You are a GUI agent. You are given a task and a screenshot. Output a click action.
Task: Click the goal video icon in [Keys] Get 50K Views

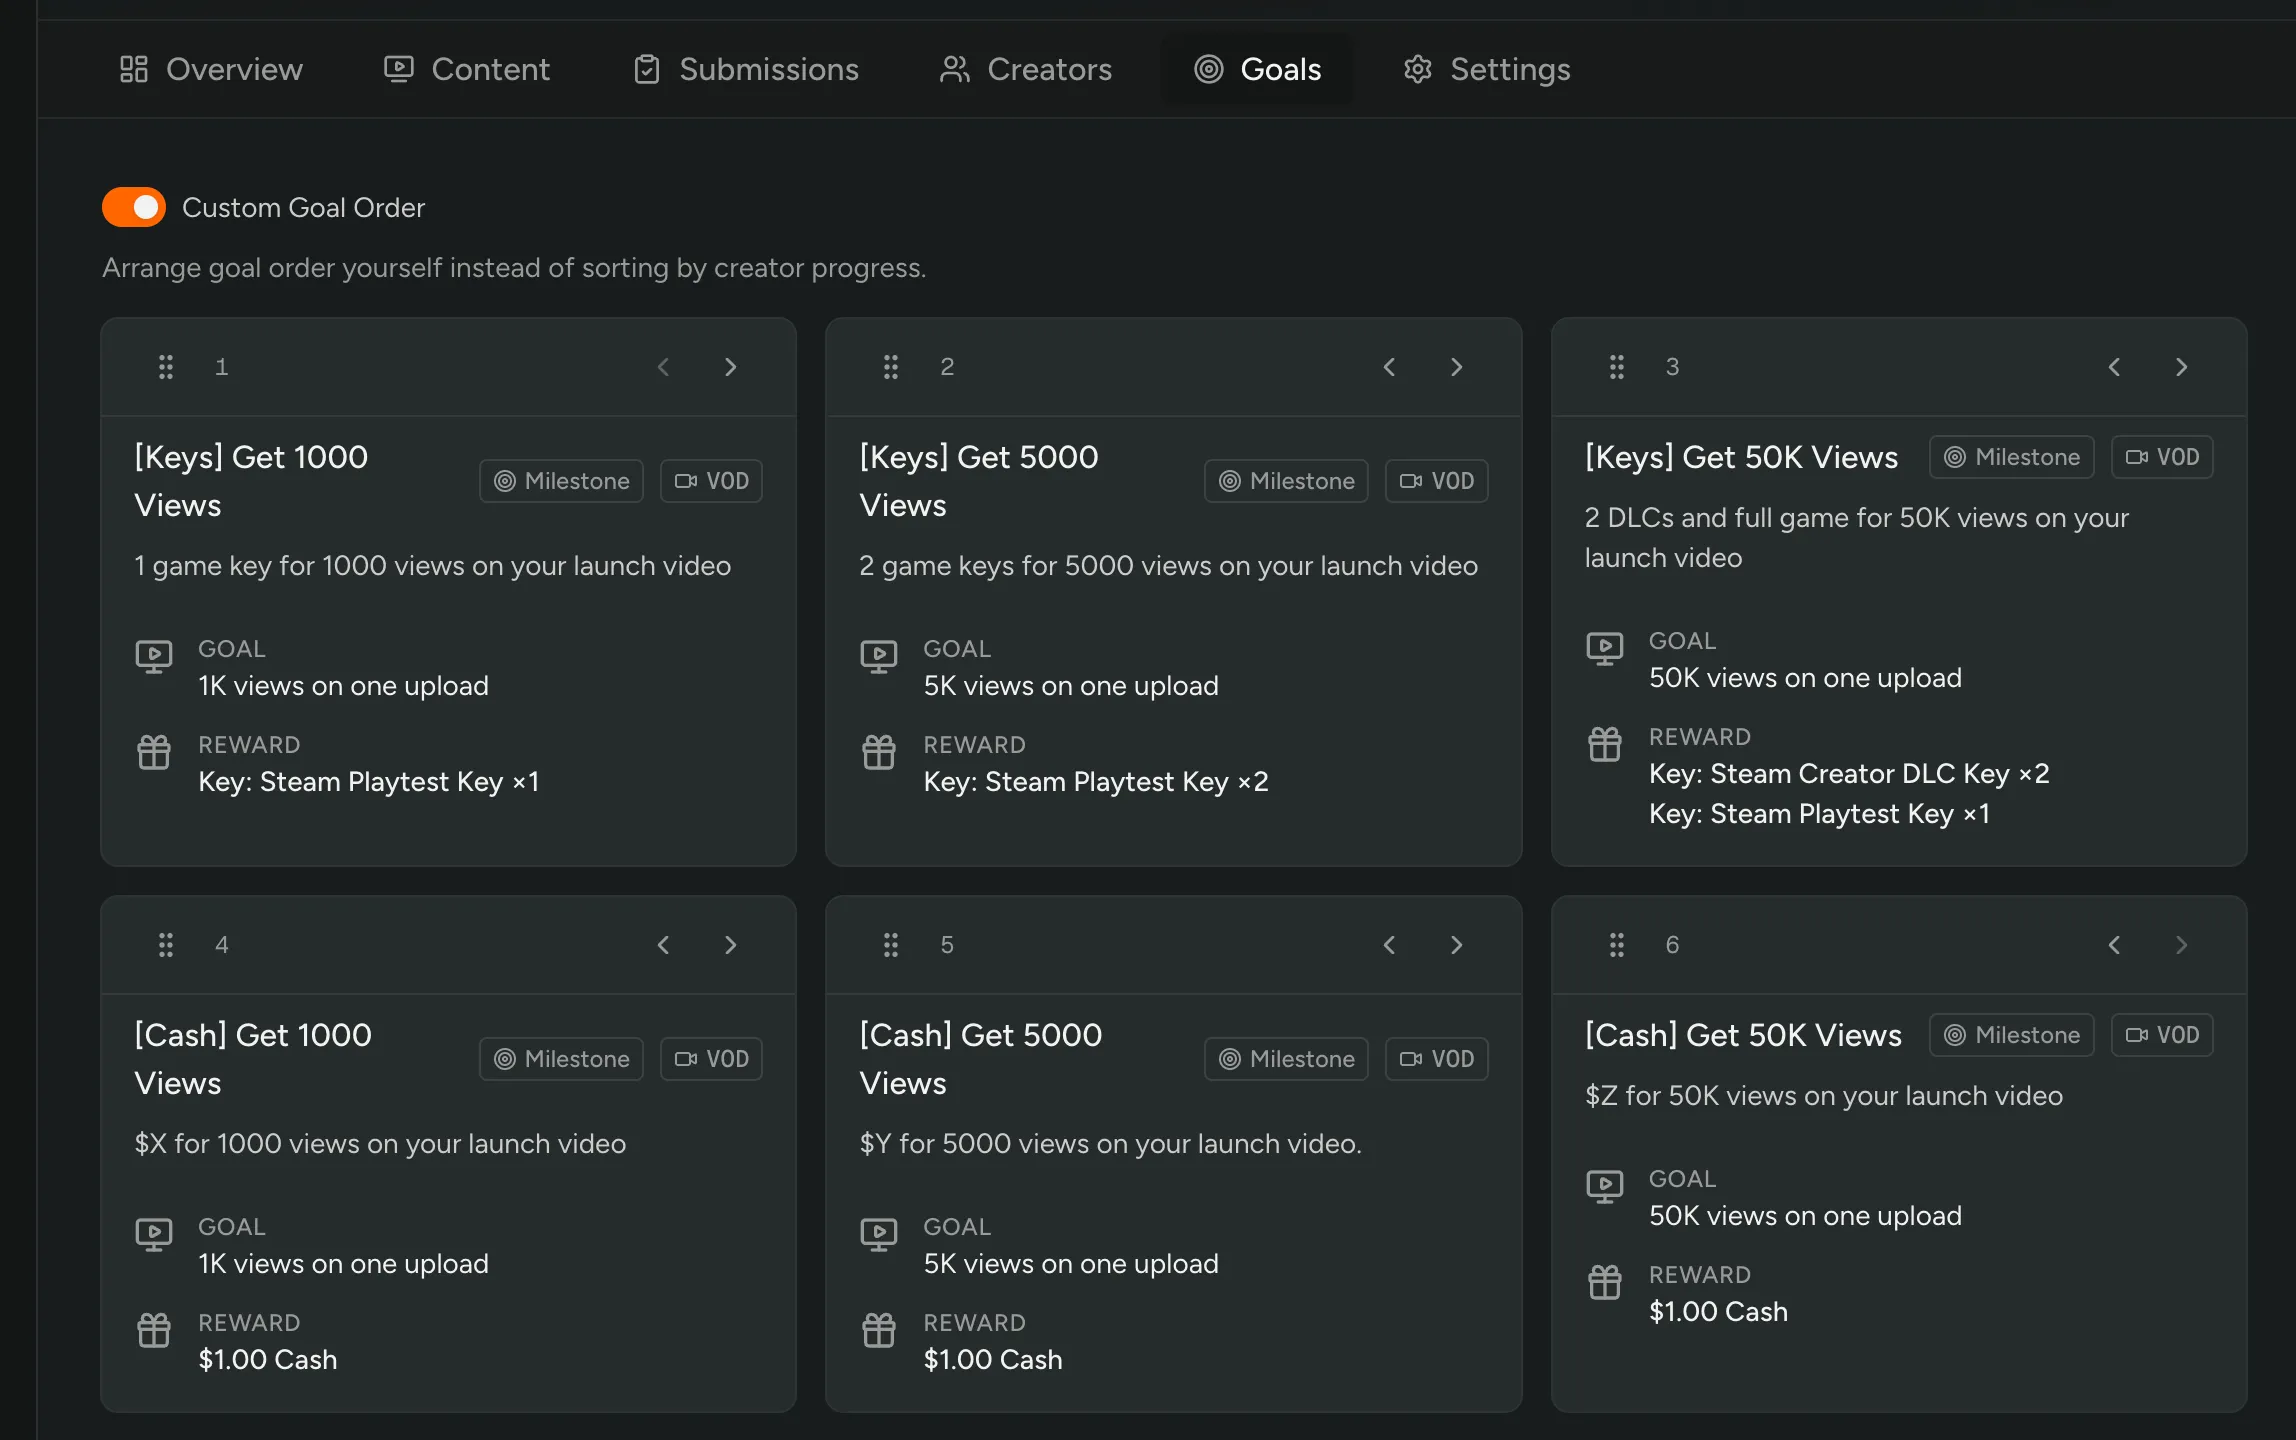(x=1605, y=649)
